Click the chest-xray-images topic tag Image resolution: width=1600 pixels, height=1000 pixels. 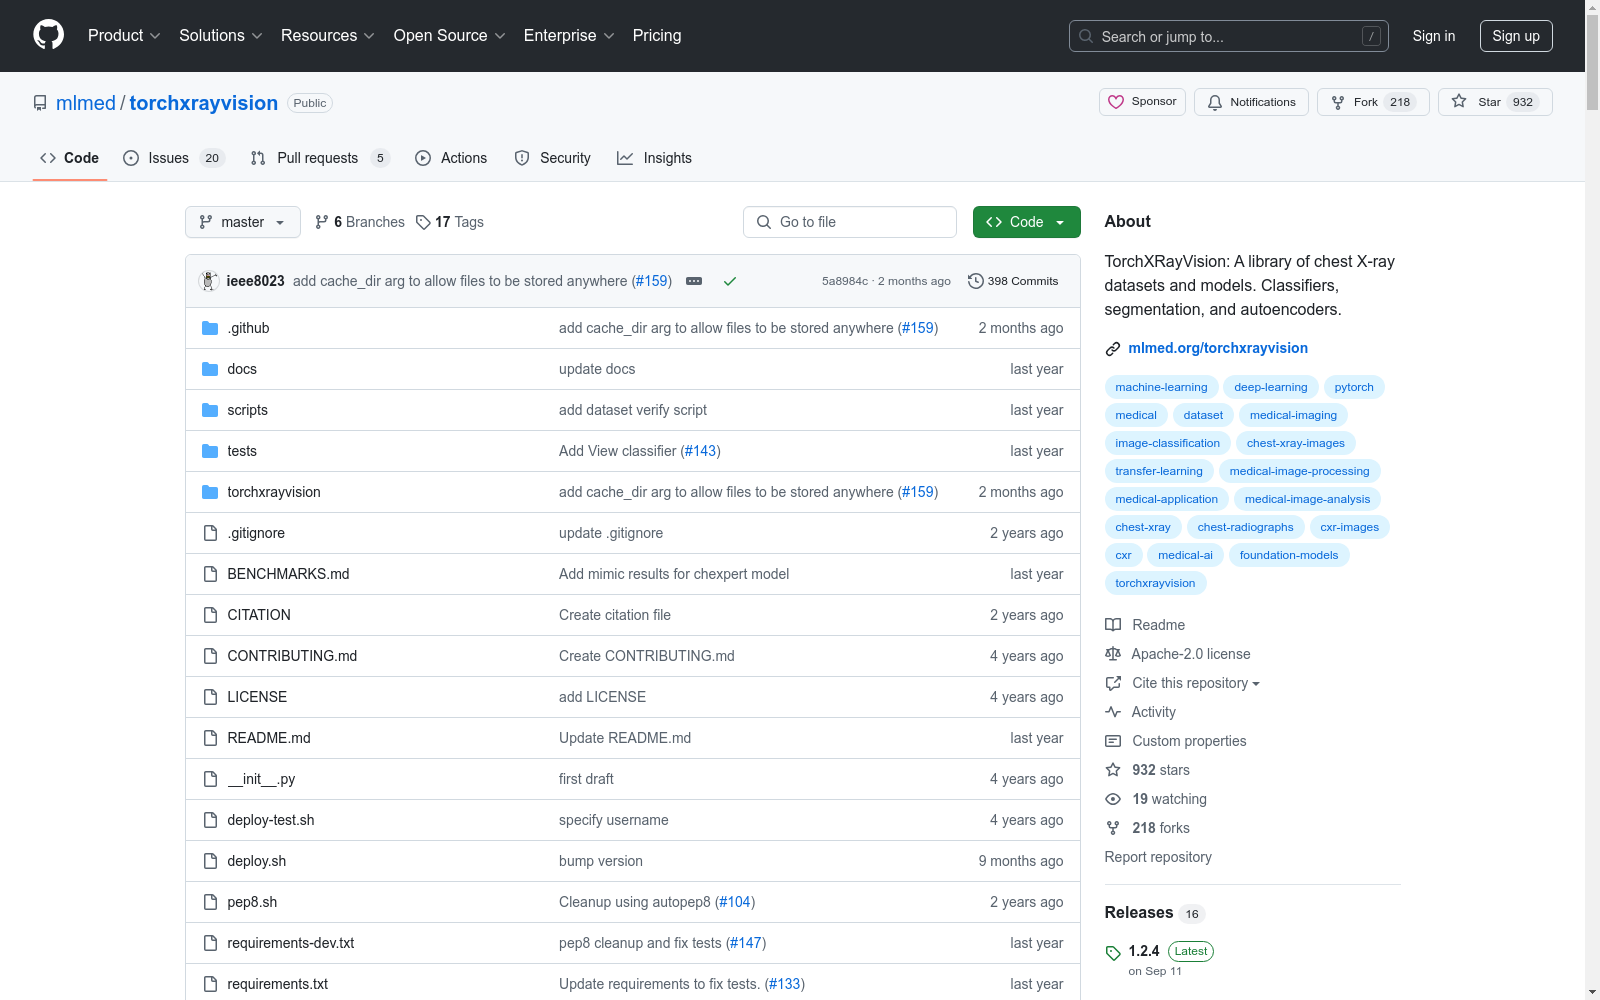[1296, 443]
